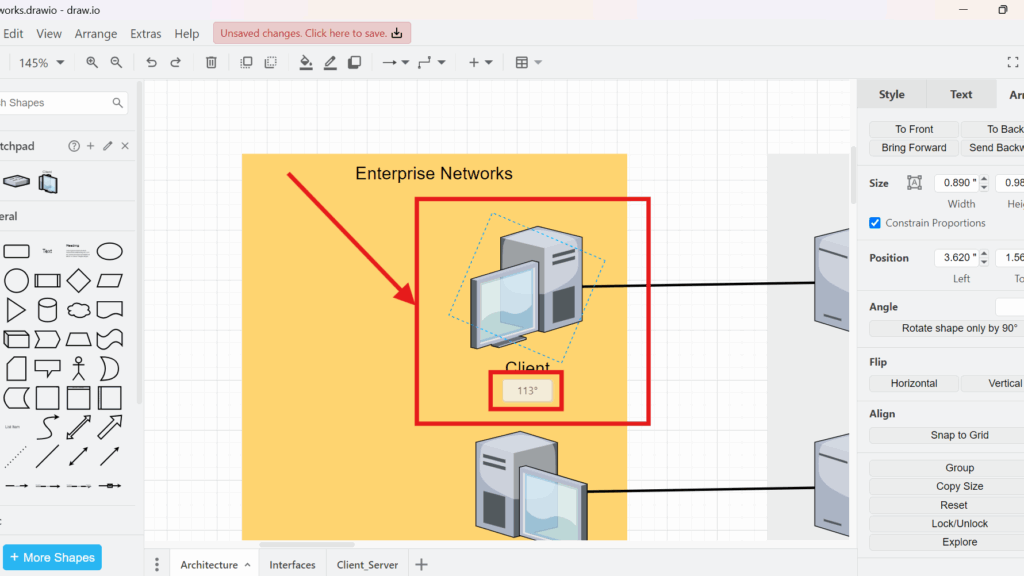Open the Arrange menu
1024x576 pixels.
95,33
